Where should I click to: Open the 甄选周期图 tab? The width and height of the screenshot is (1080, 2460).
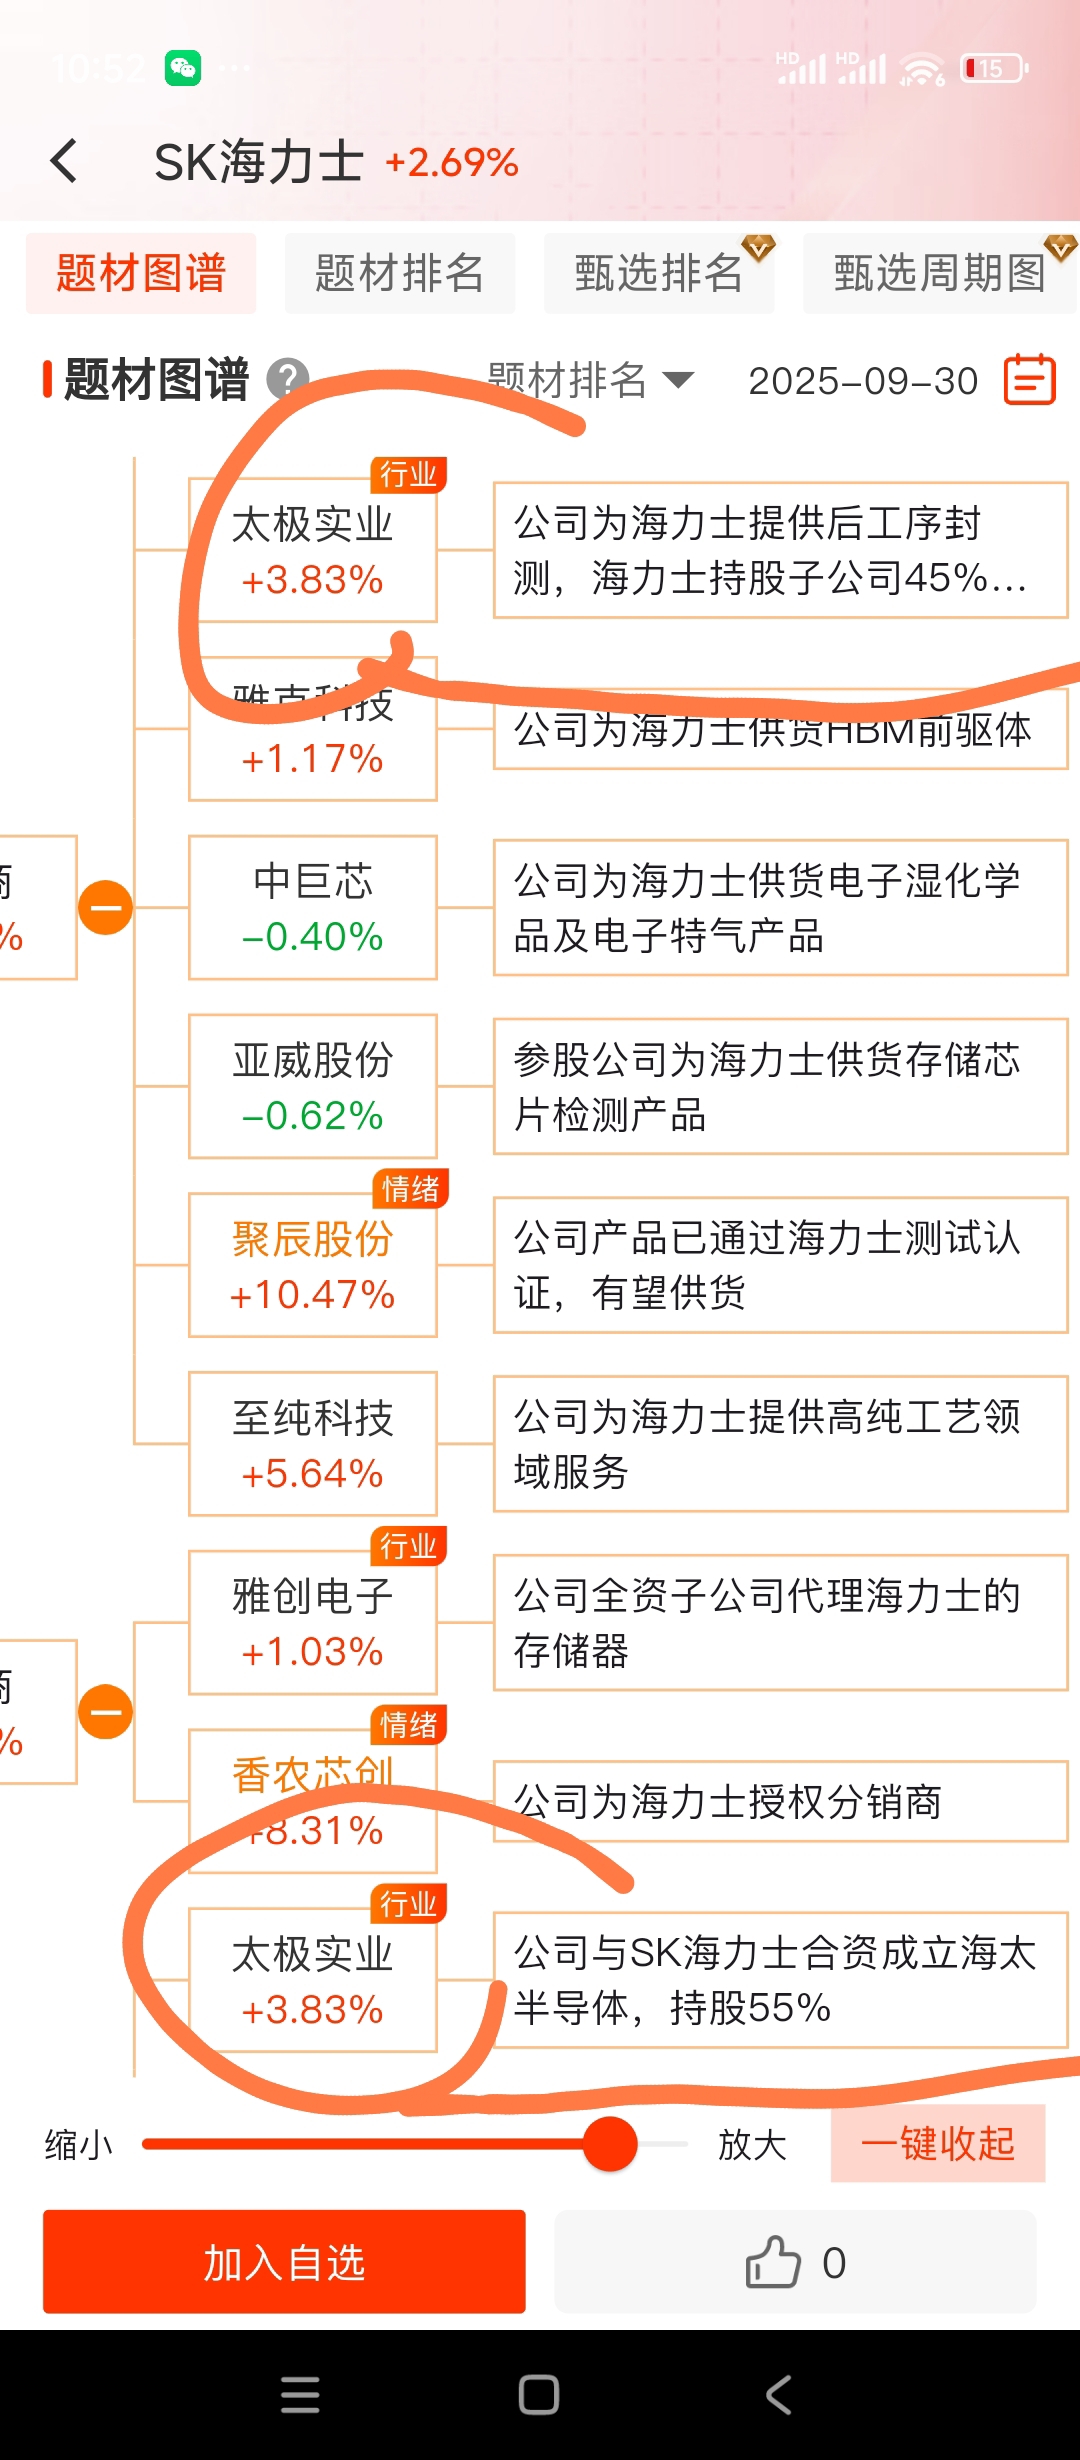click(x=938, y=273)
